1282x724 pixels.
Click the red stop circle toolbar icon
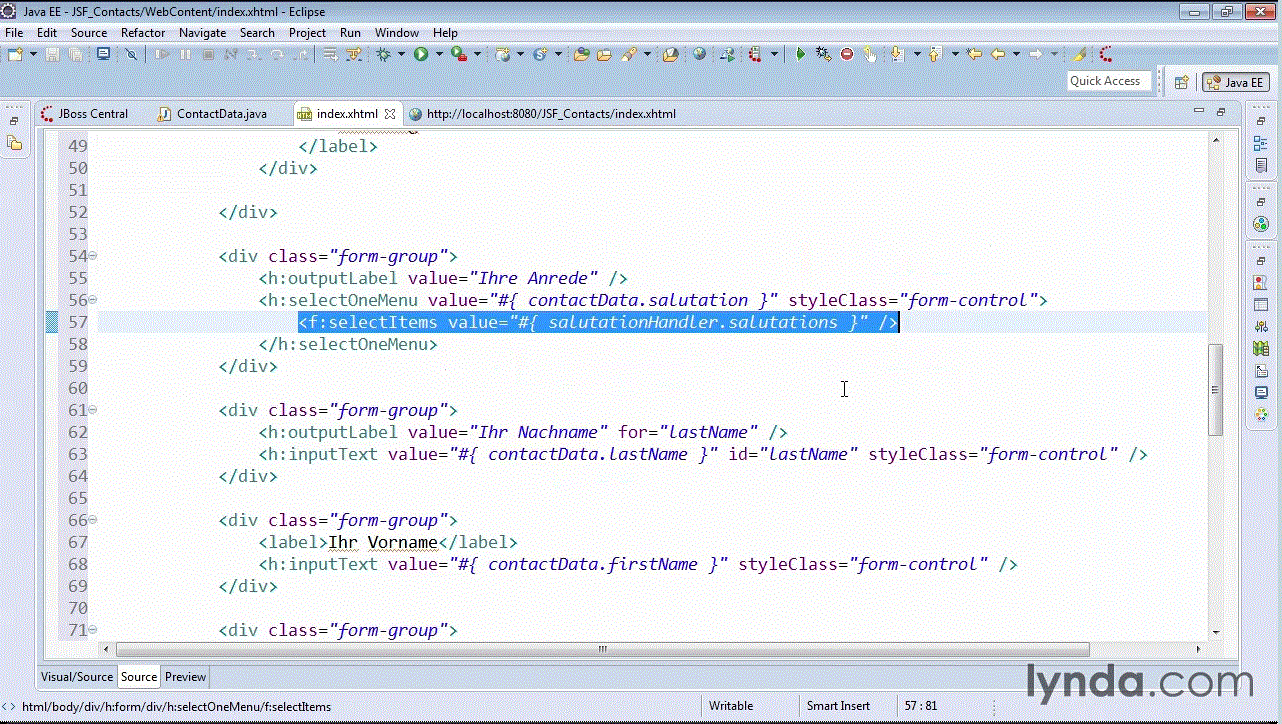[x=847, y=54]
